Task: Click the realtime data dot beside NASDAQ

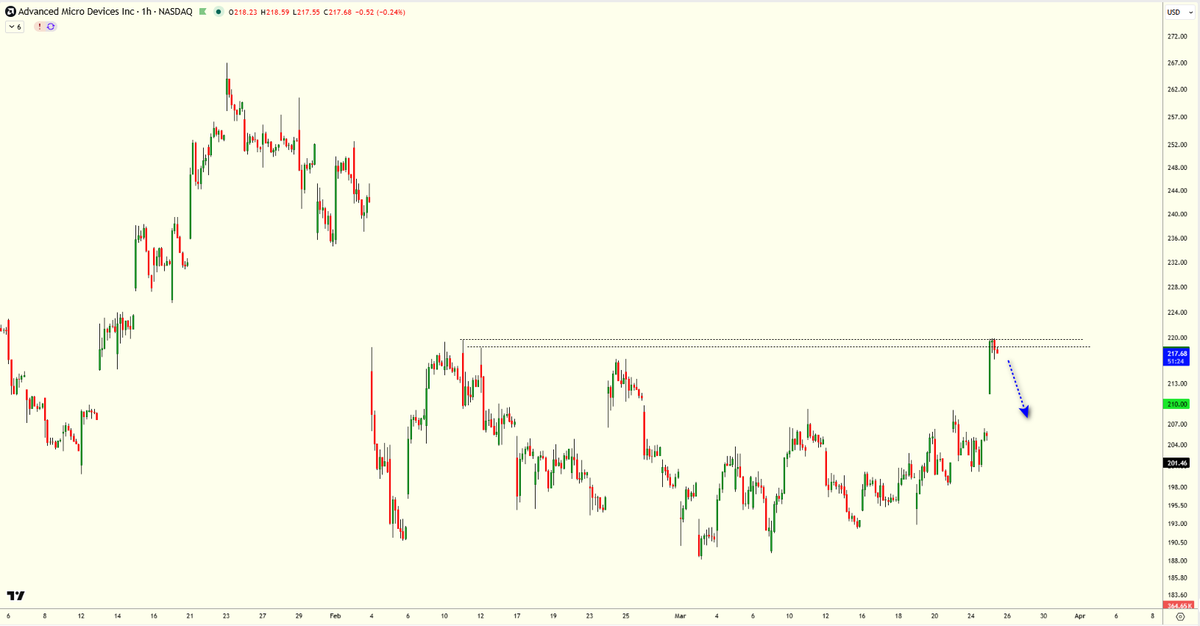Action: [219, 10]
